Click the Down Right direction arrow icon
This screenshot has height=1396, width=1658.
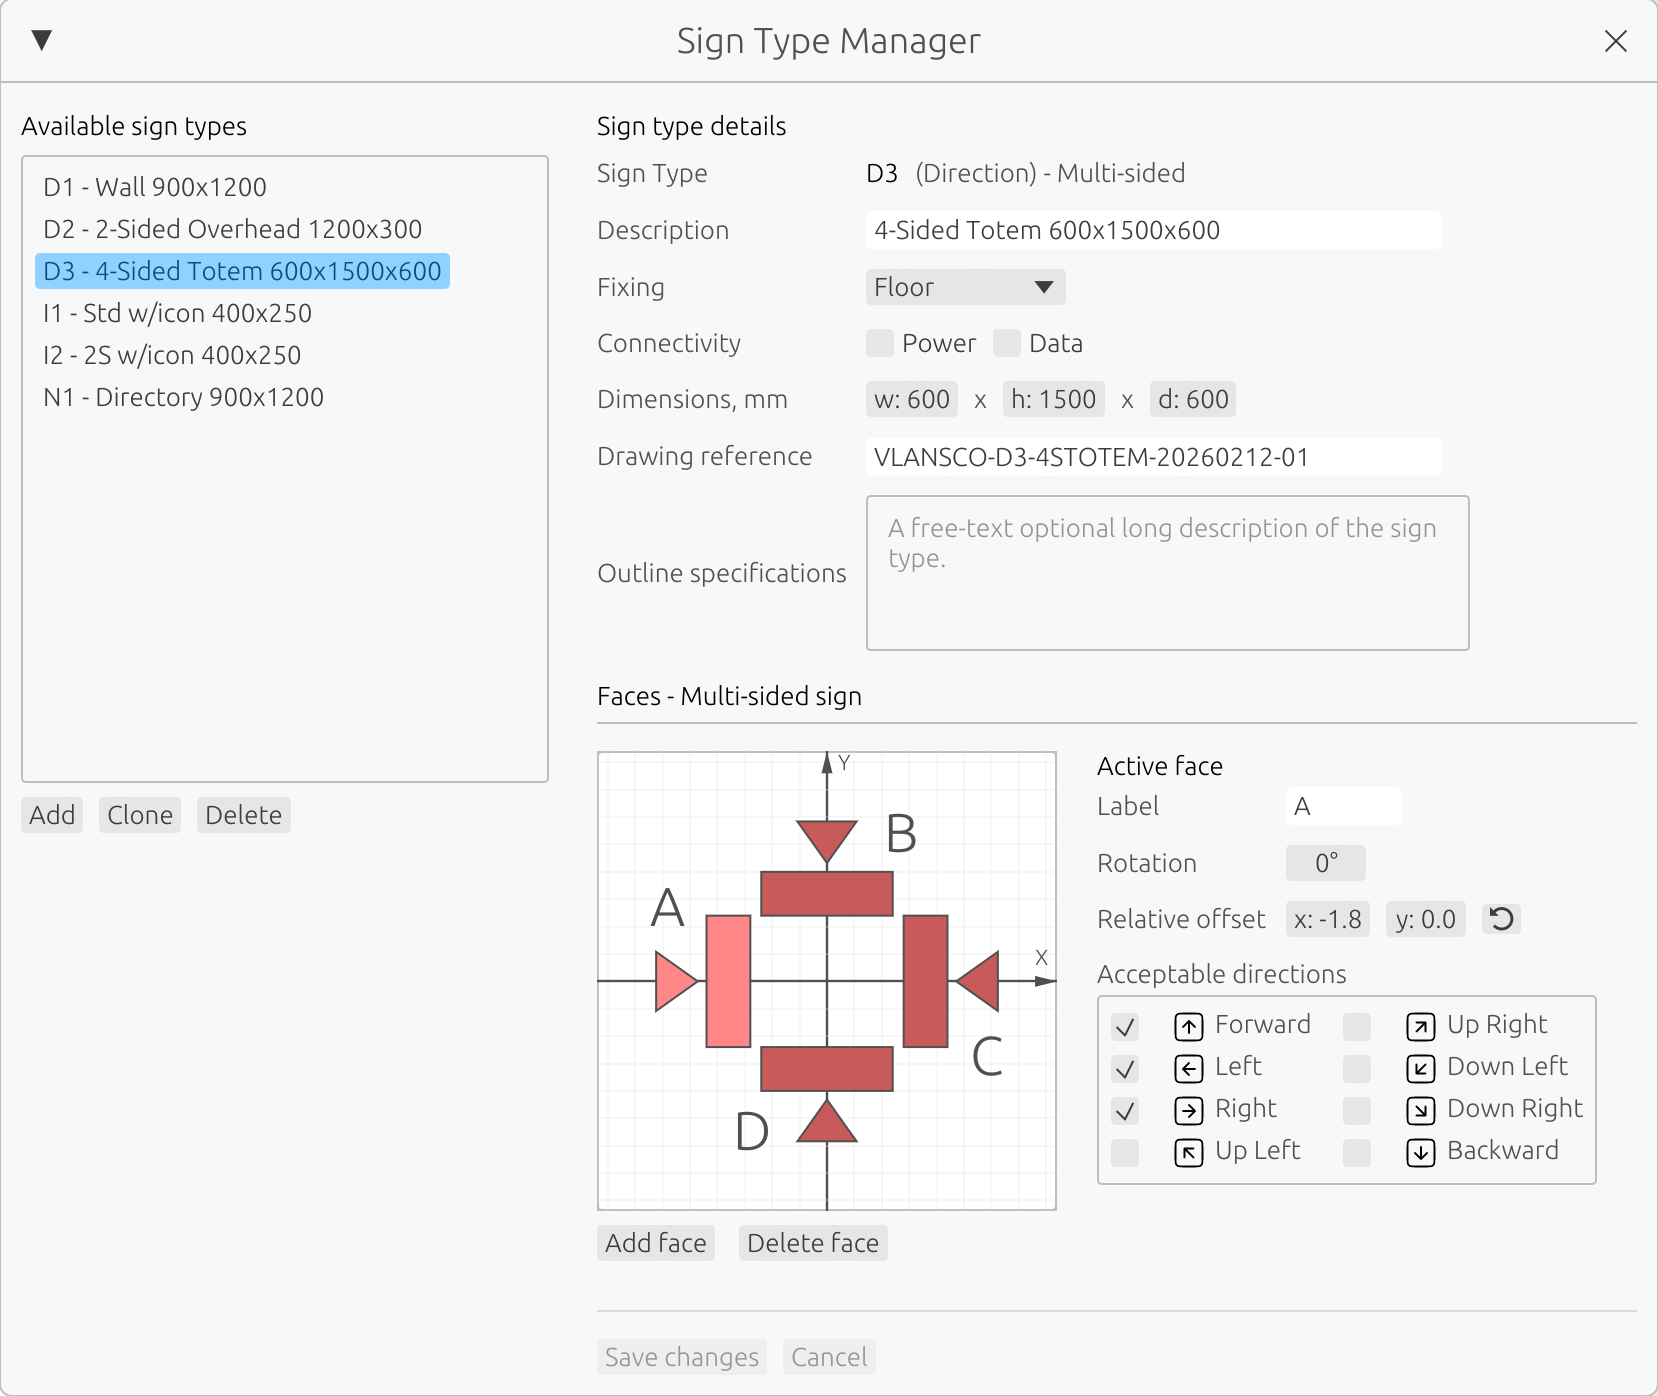click(1421, 1110)
